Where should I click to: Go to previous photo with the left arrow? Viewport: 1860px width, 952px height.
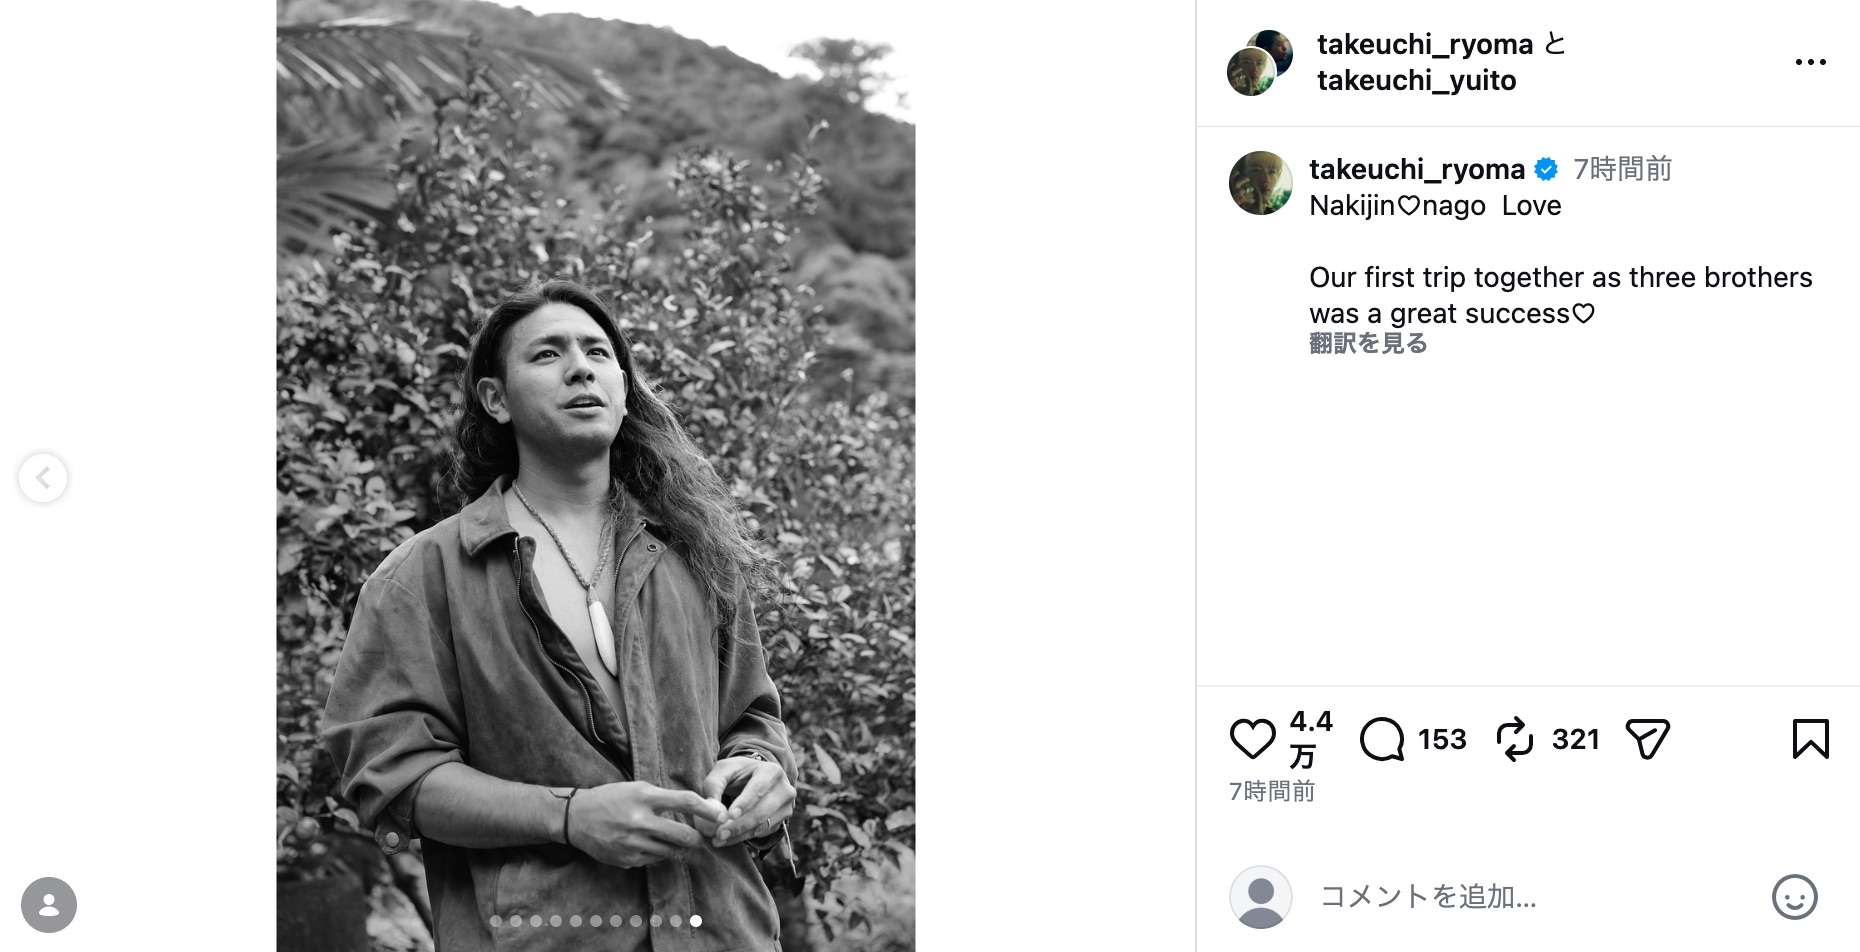click(x=43, y=477)
